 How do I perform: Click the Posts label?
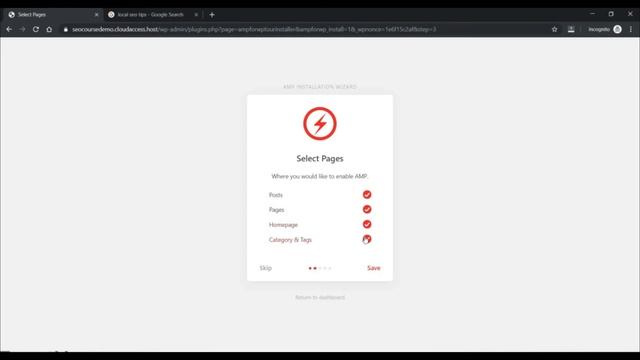(x=276, y=195)
